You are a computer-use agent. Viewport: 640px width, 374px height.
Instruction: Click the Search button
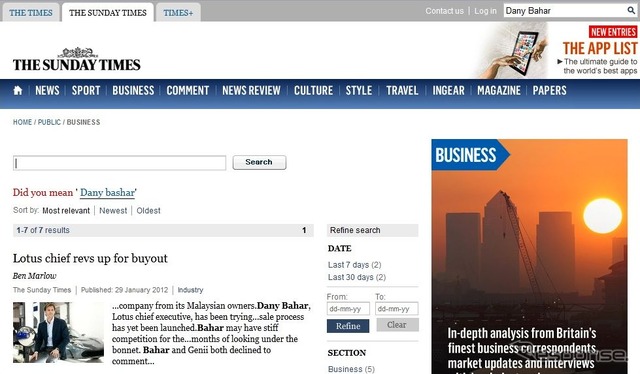click(259, 162)
